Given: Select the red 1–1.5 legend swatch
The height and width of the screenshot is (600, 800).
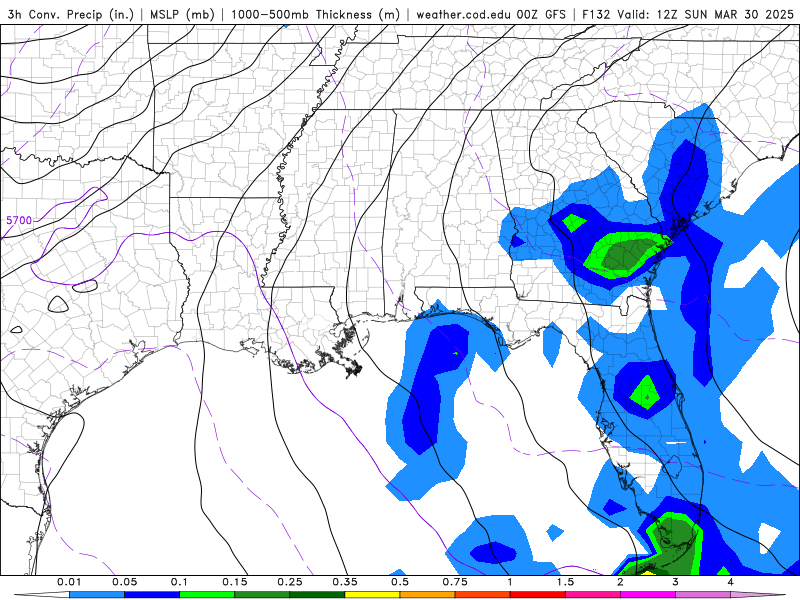Looking at the screenshot, I should pyautogui.click(x=538, y=595).
